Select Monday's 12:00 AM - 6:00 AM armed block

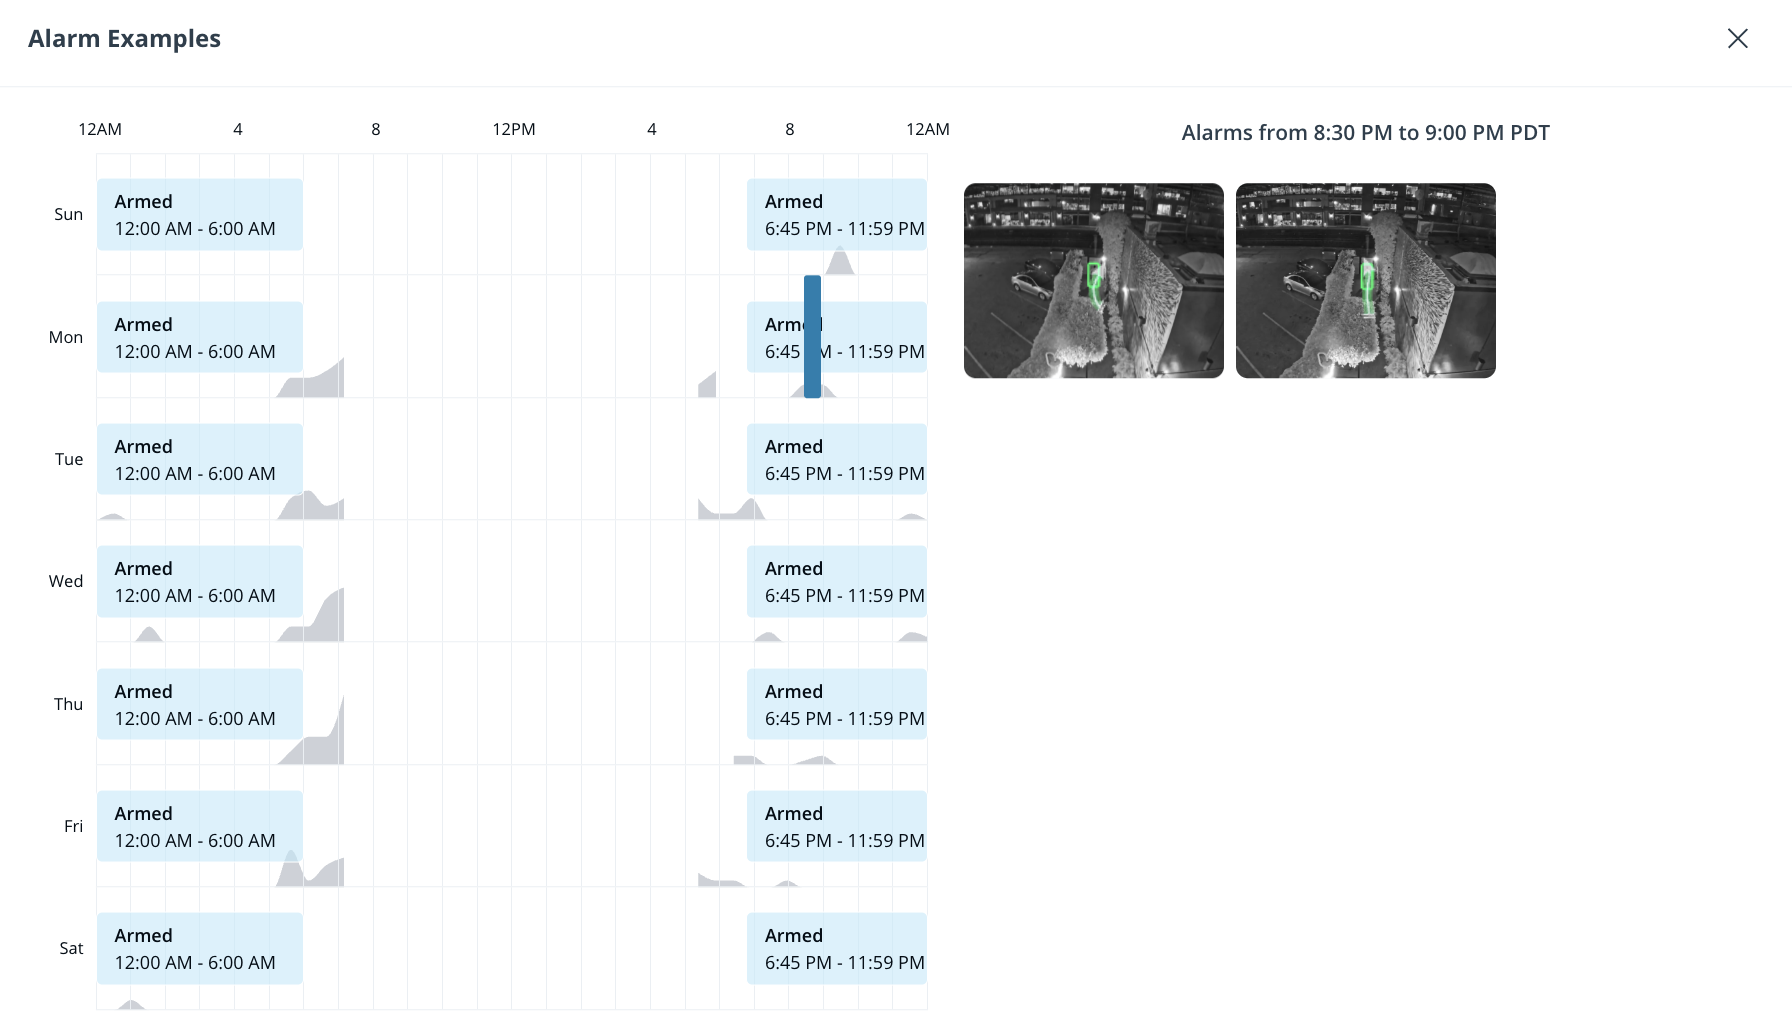(x=200, y=337)
